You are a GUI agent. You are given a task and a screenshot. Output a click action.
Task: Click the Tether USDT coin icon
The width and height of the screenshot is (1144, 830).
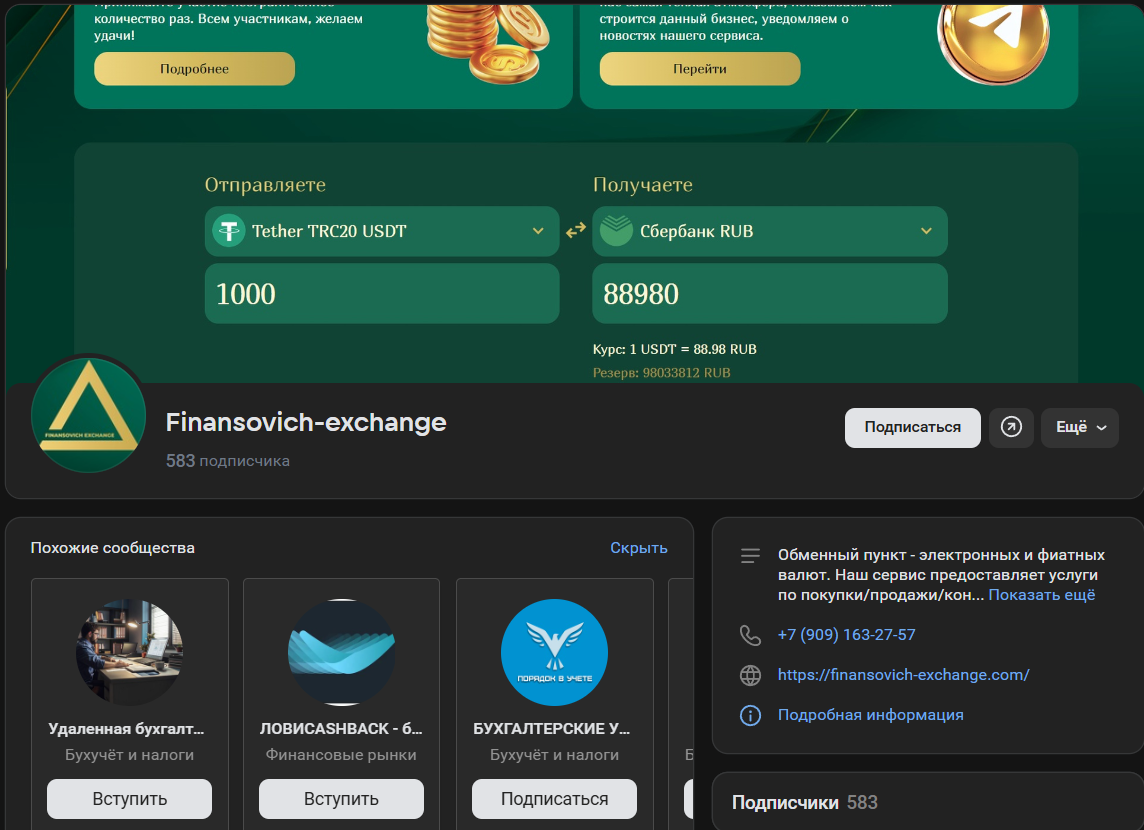(228, 231)
